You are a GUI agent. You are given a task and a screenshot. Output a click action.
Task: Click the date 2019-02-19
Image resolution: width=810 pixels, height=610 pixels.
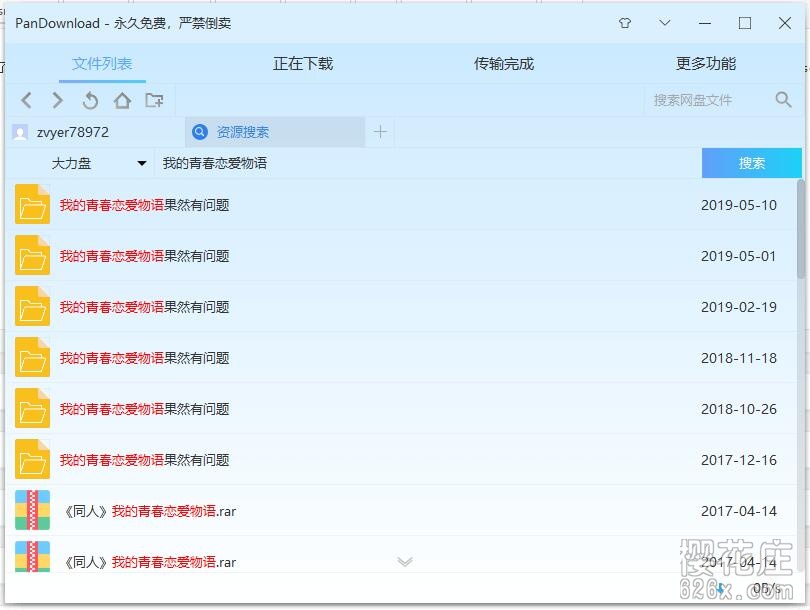pos(739,307)
